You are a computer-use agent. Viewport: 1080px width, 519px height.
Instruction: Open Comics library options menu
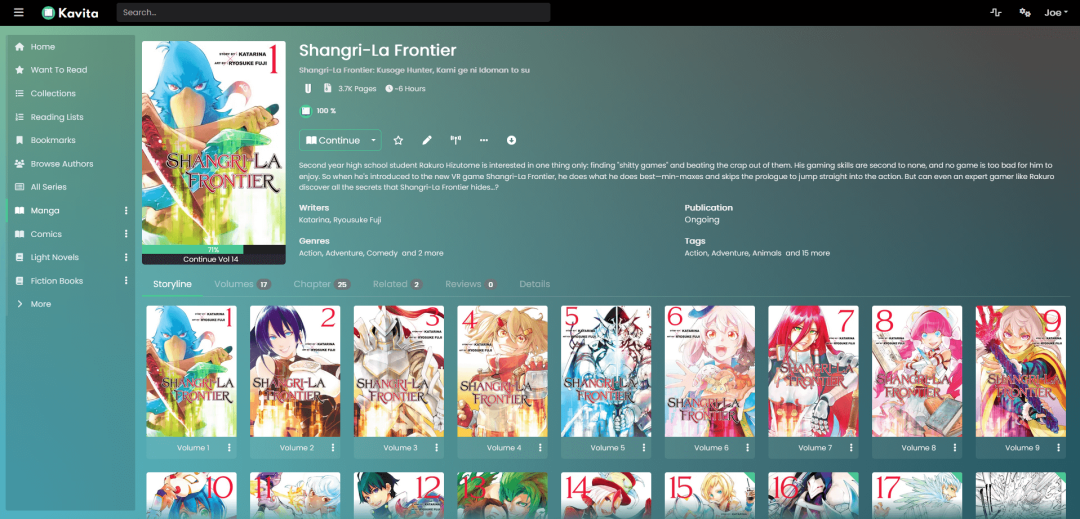126,234
